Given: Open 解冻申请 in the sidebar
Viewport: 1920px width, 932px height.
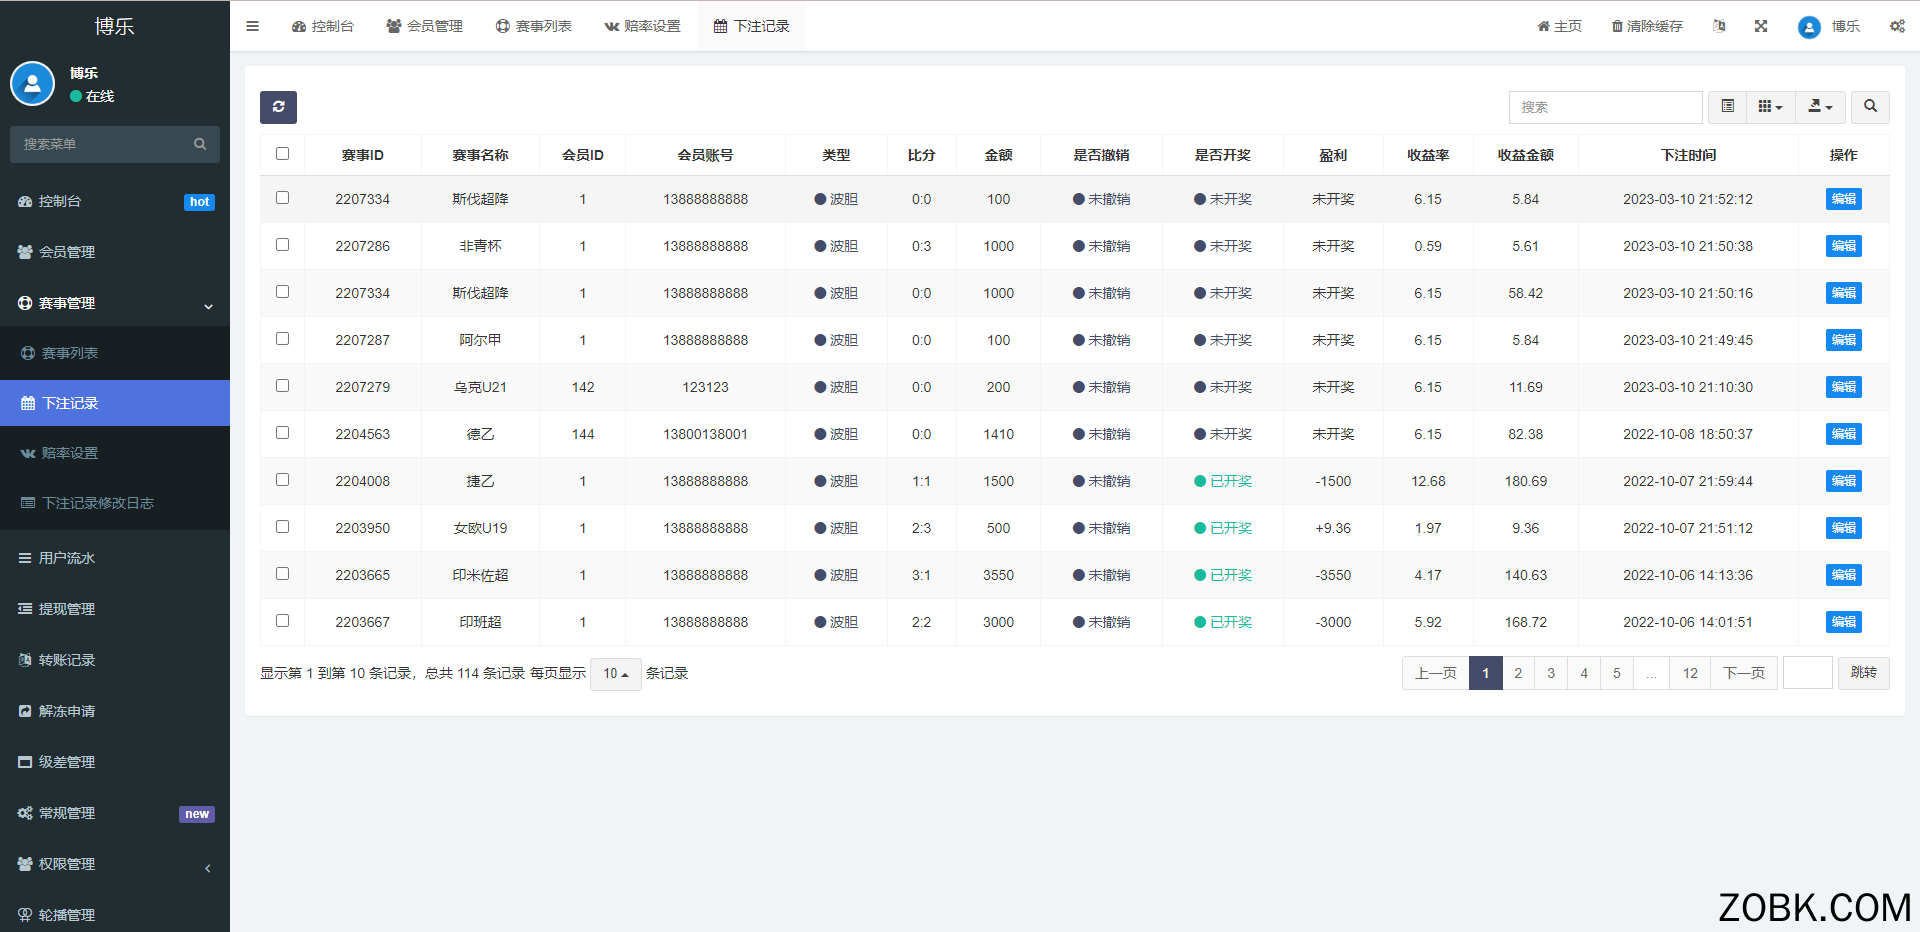Looking at the screenshot, I should pos(115,711).
